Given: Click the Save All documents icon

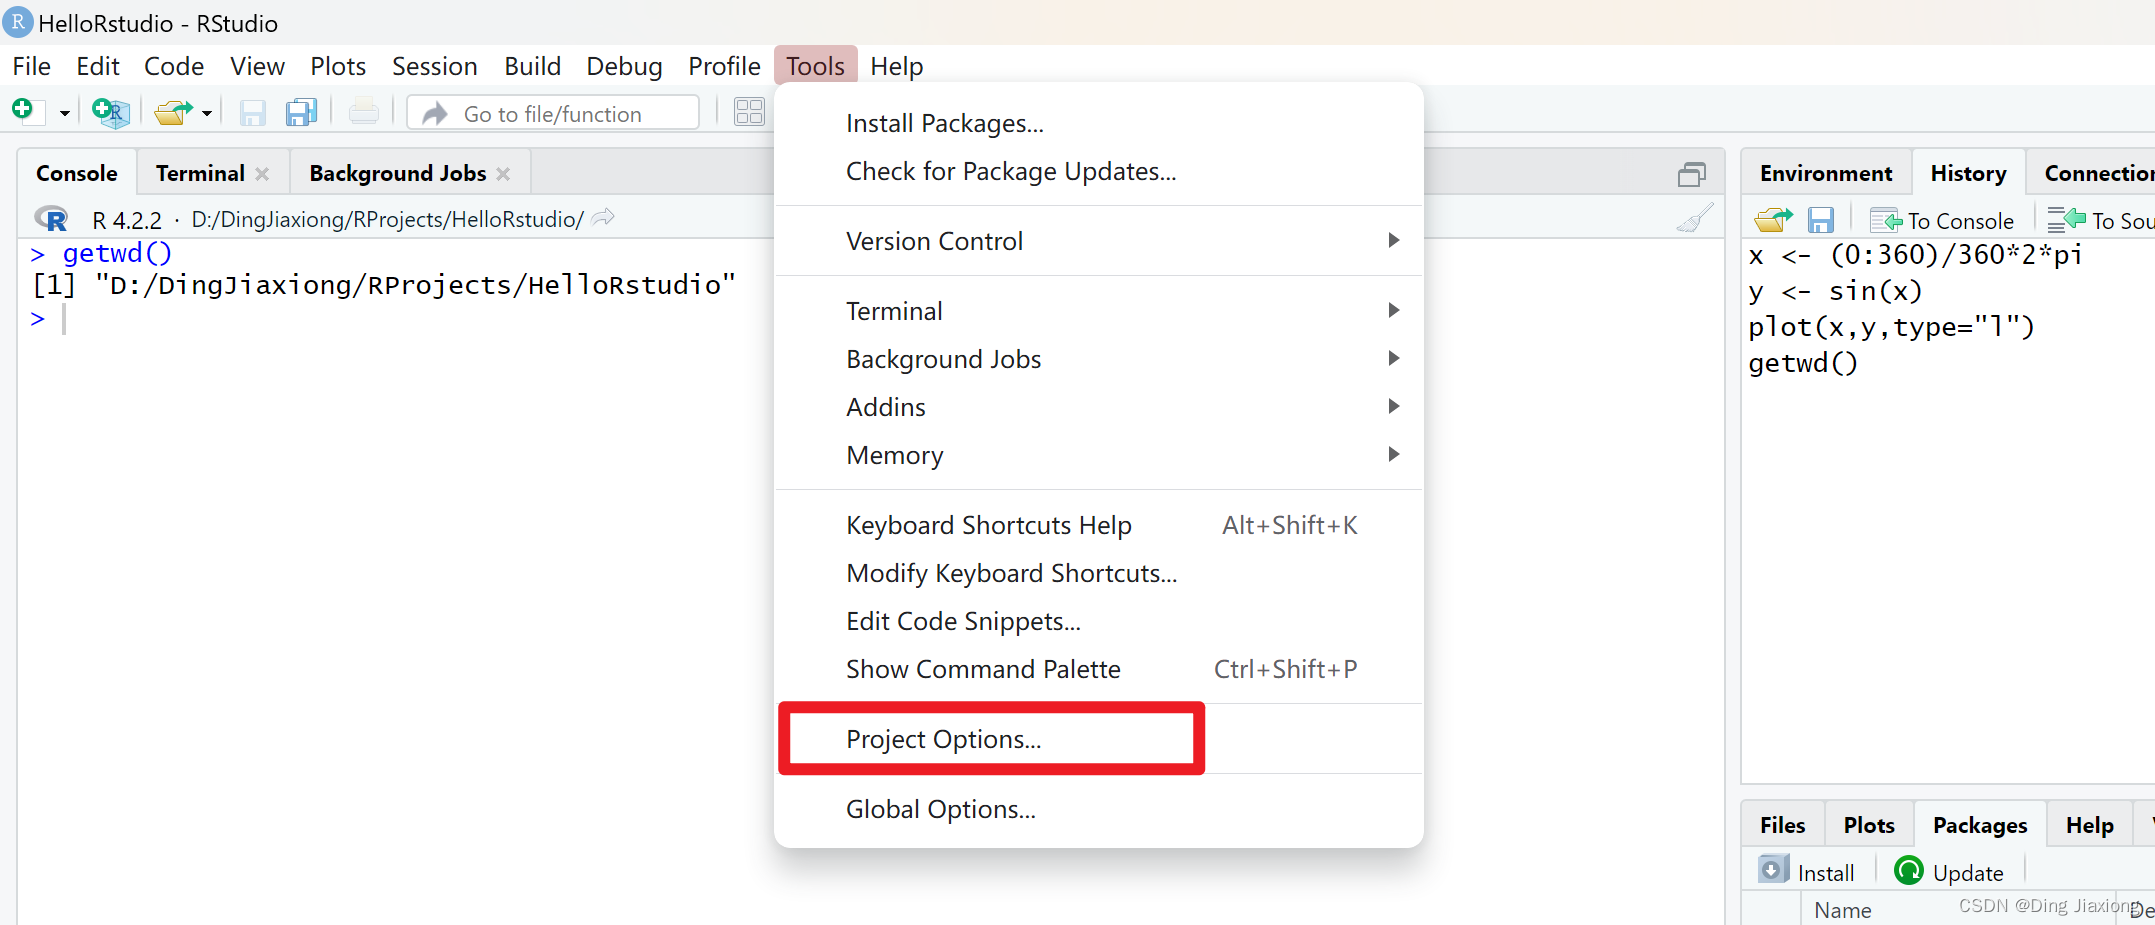Looking at the screenshot, I should (301, 112).
